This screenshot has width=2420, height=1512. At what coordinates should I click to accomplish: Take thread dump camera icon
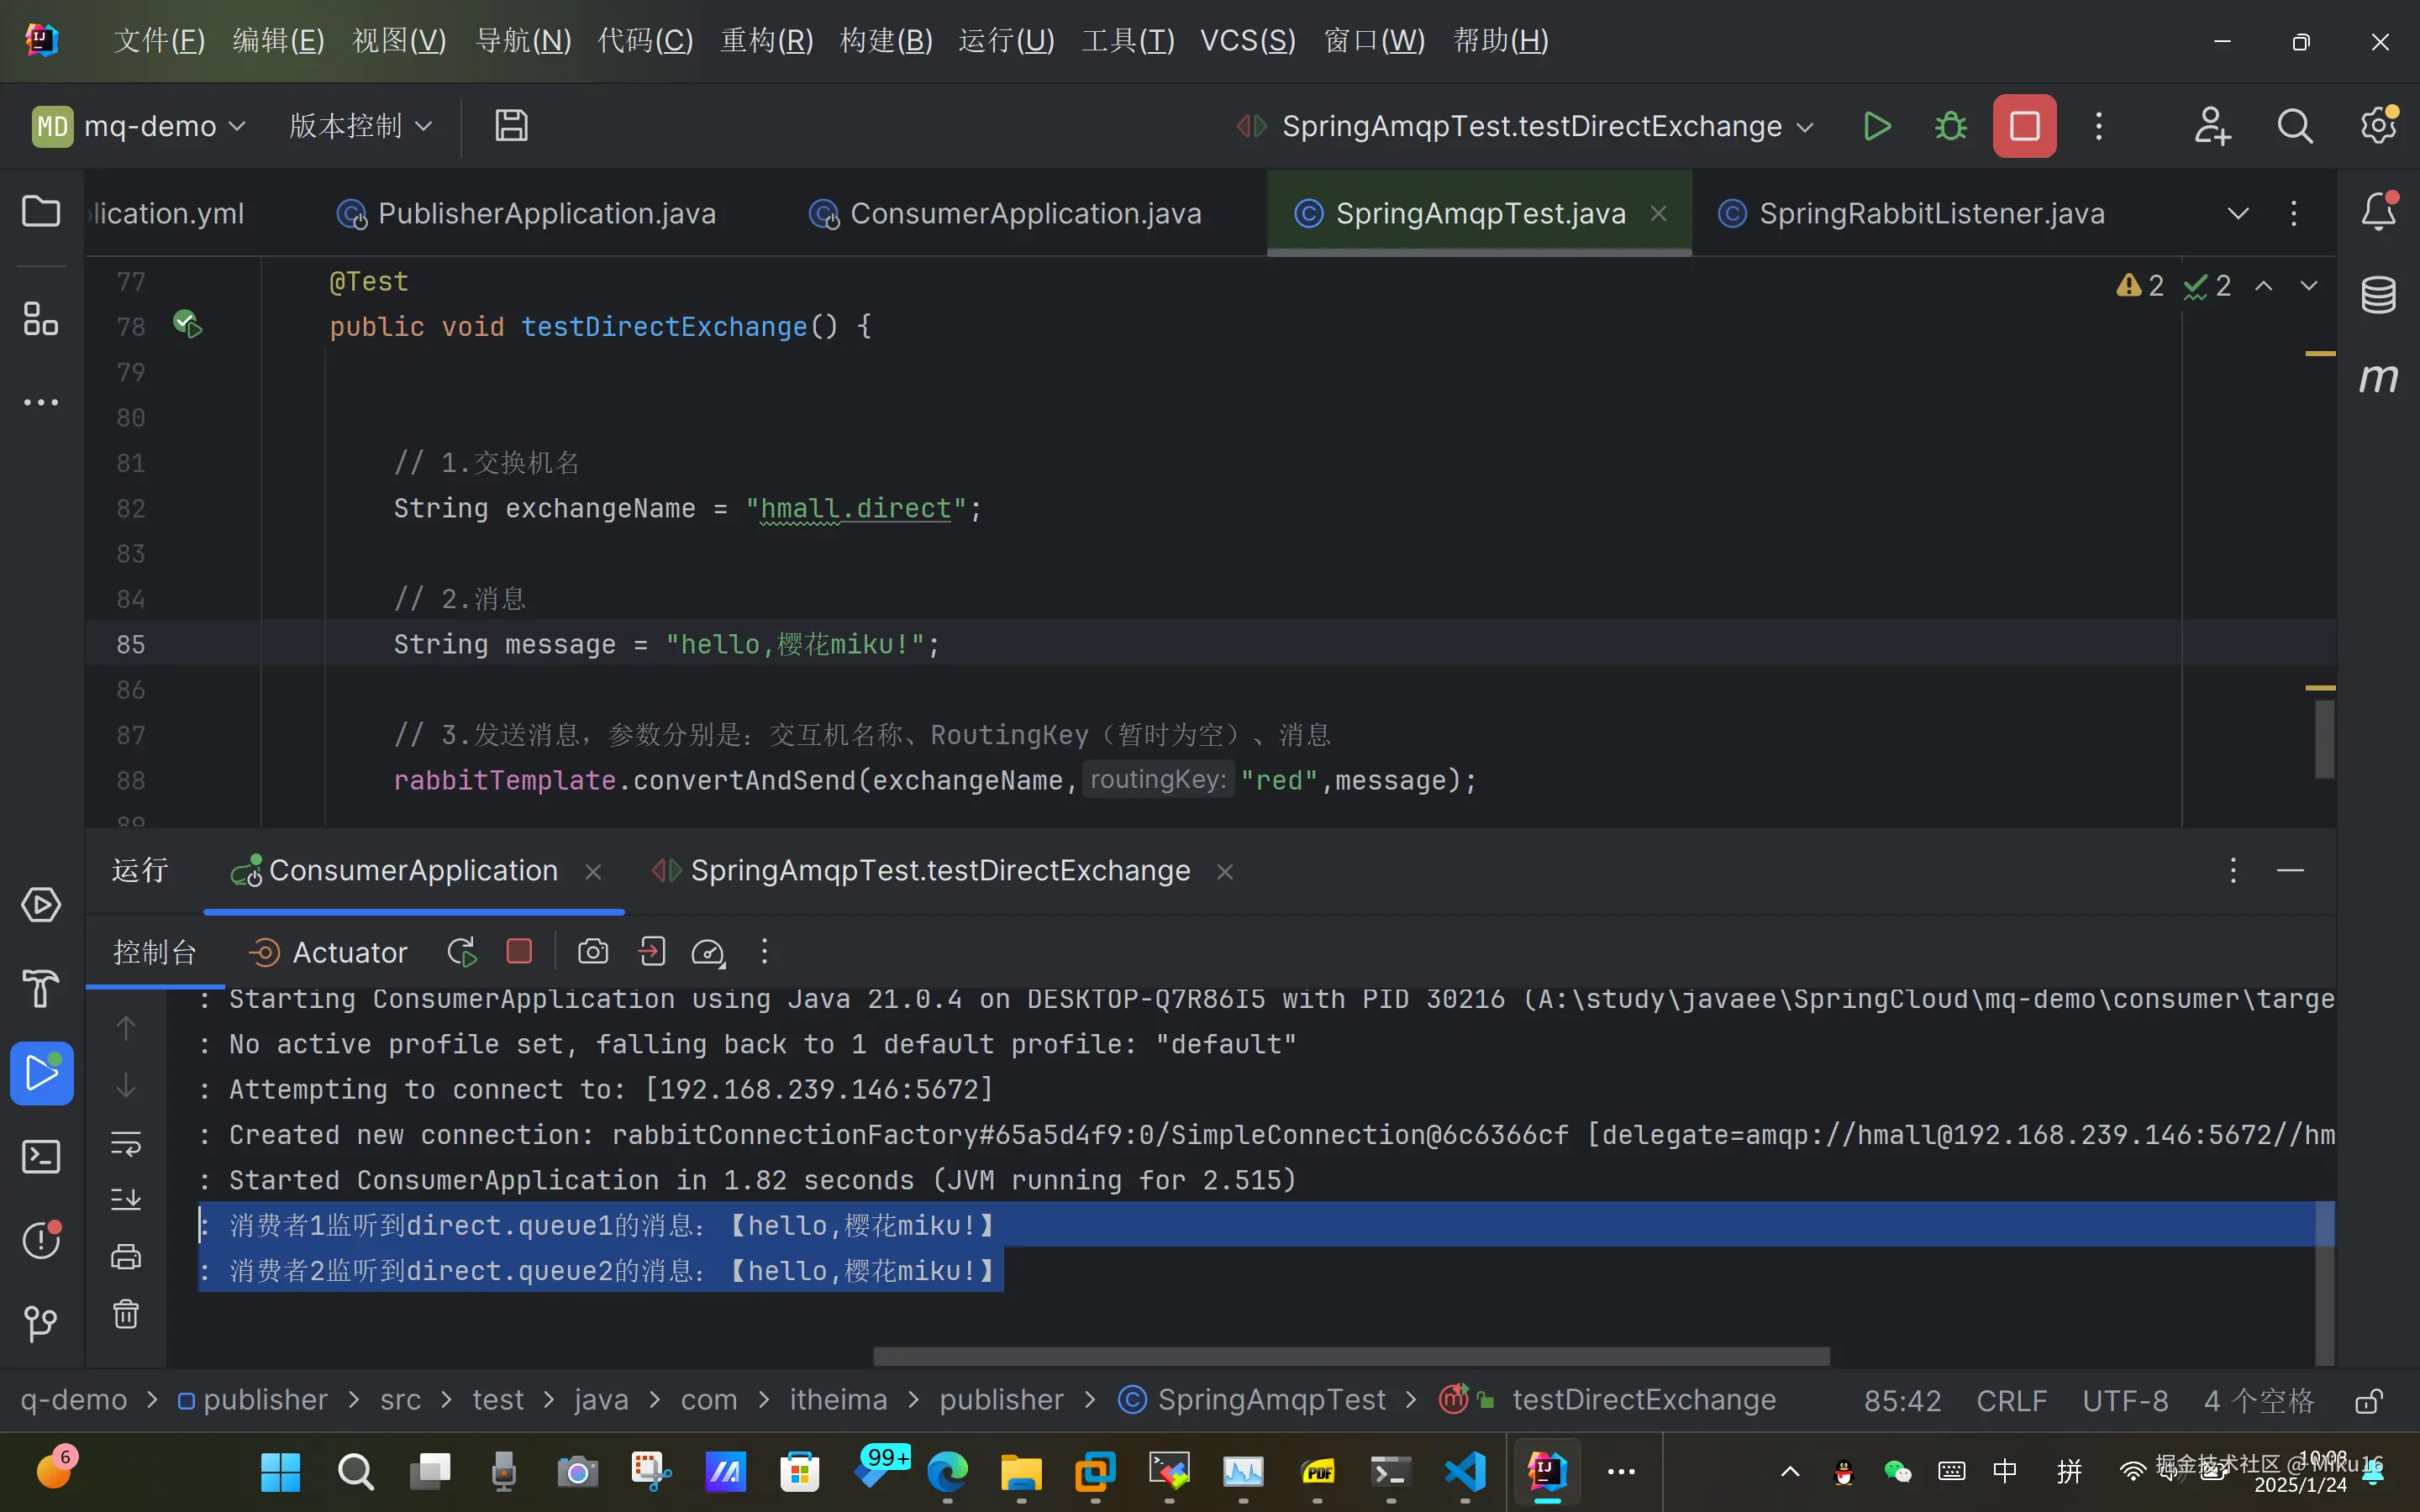pos(592,952)
